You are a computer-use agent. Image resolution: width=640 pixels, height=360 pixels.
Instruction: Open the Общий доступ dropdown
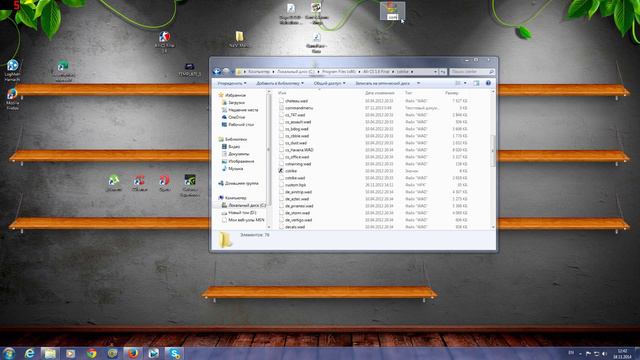(x=329, y=83)
